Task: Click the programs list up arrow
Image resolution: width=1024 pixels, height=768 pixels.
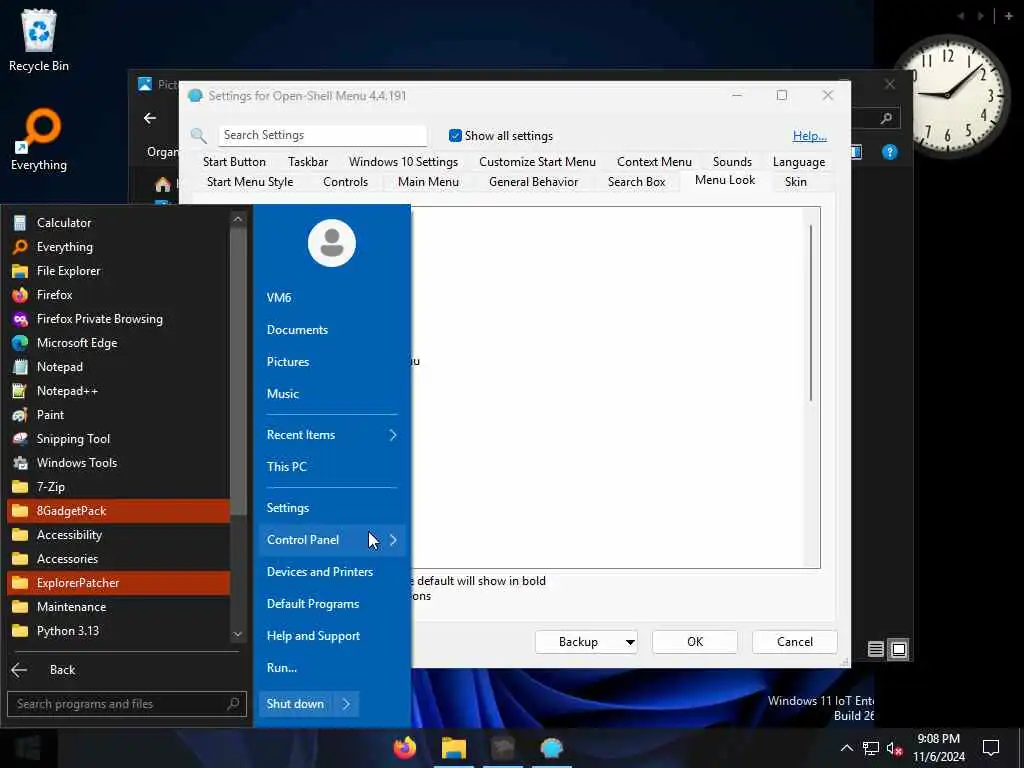Action: pyautogui.click(x=238, y=219)
